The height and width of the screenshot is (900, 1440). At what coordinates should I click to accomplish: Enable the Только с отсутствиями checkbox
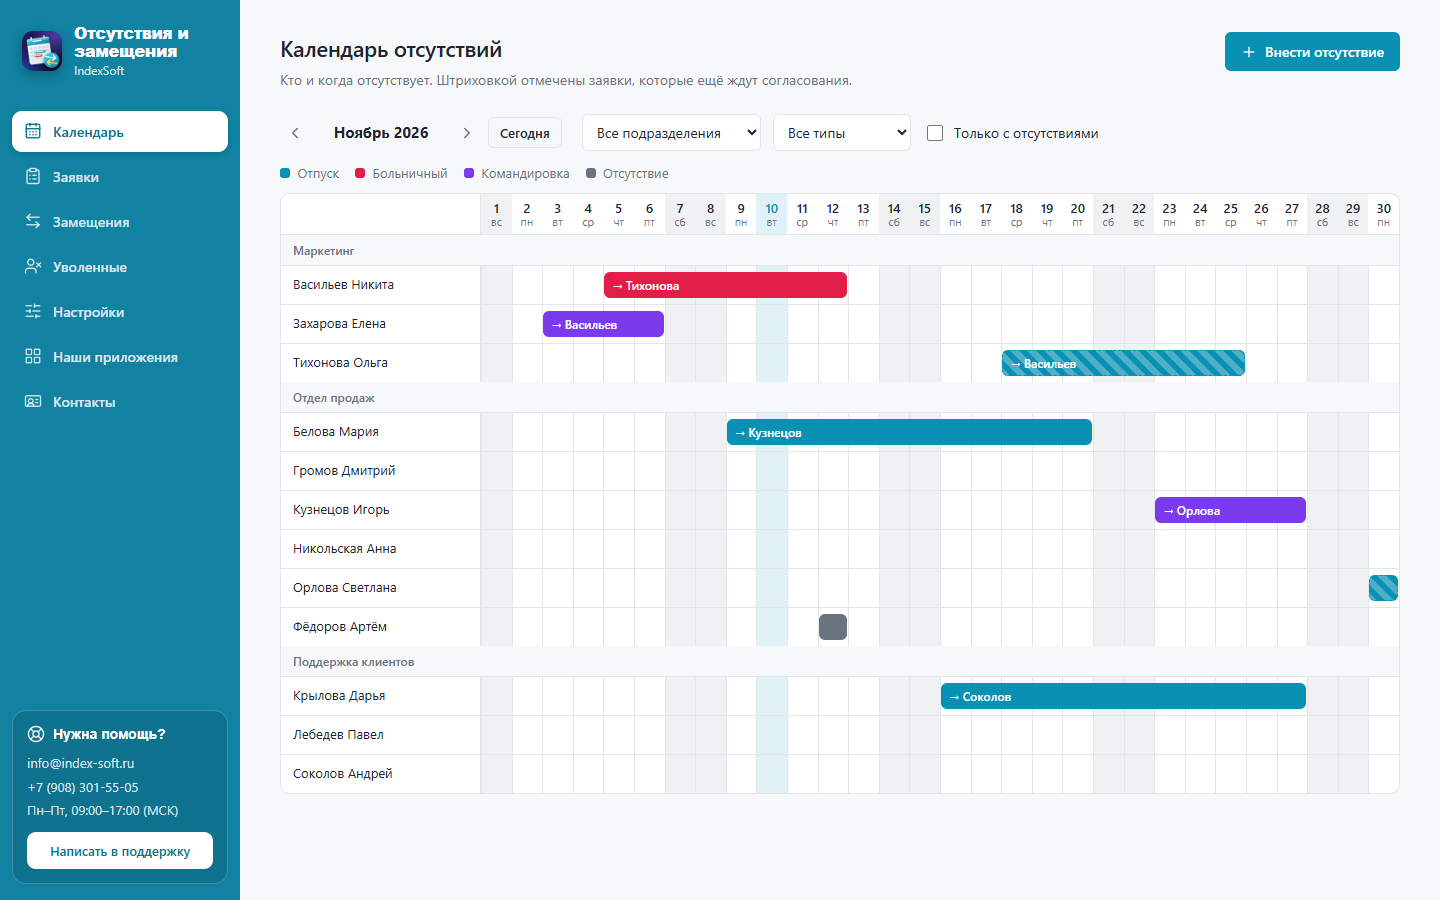(935, 133)
